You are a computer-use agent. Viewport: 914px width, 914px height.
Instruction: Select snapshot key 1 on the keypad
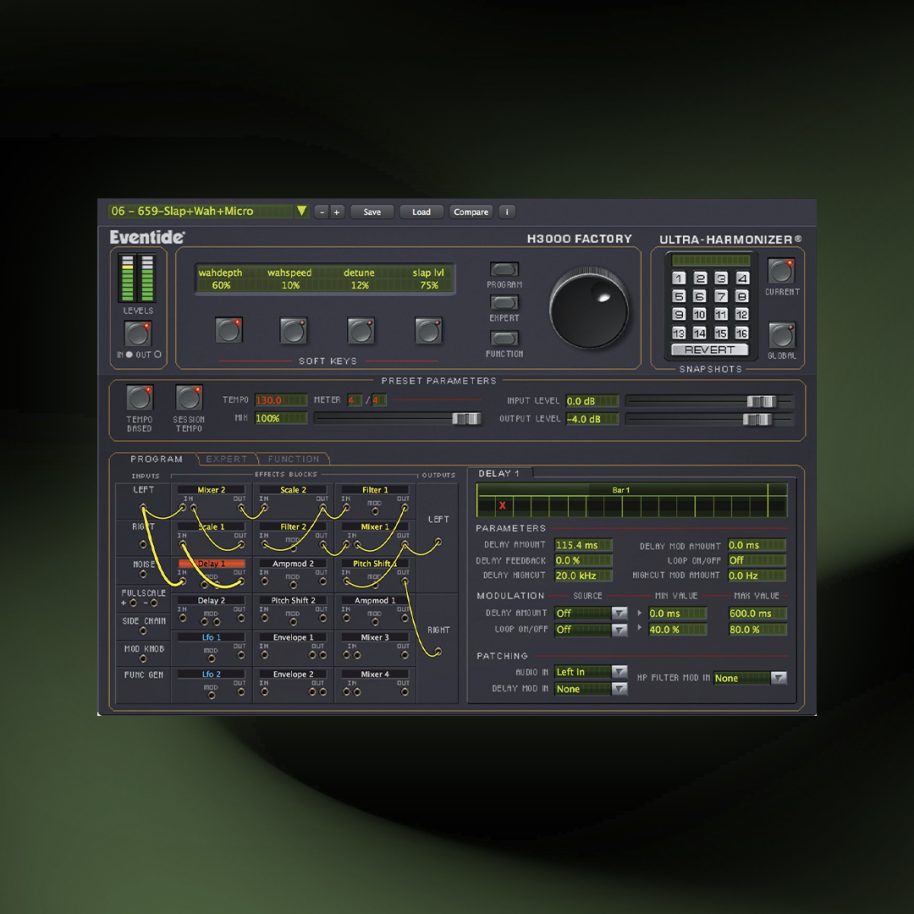[677, 277]
